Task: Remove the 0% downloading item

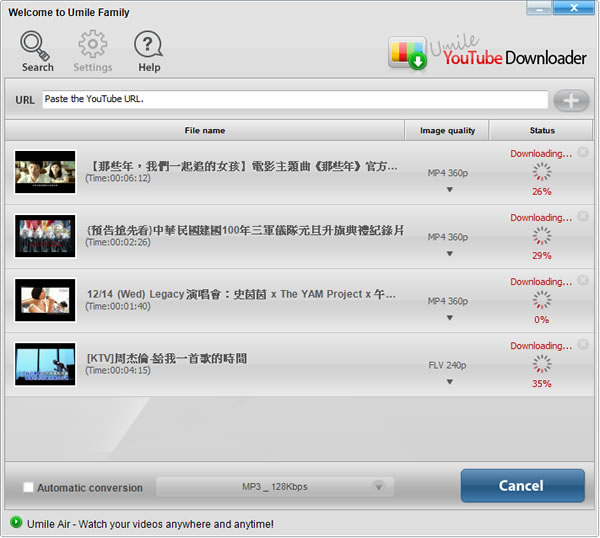Action: tap(583, 280)
